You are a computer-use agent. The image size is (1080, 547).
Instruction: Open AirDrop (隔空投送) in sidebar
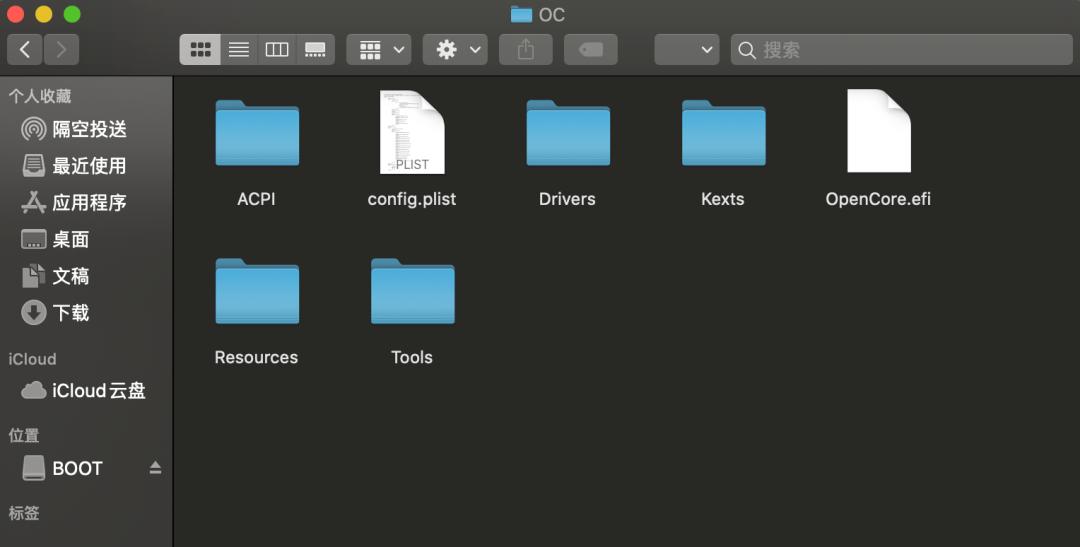point(88,129)
